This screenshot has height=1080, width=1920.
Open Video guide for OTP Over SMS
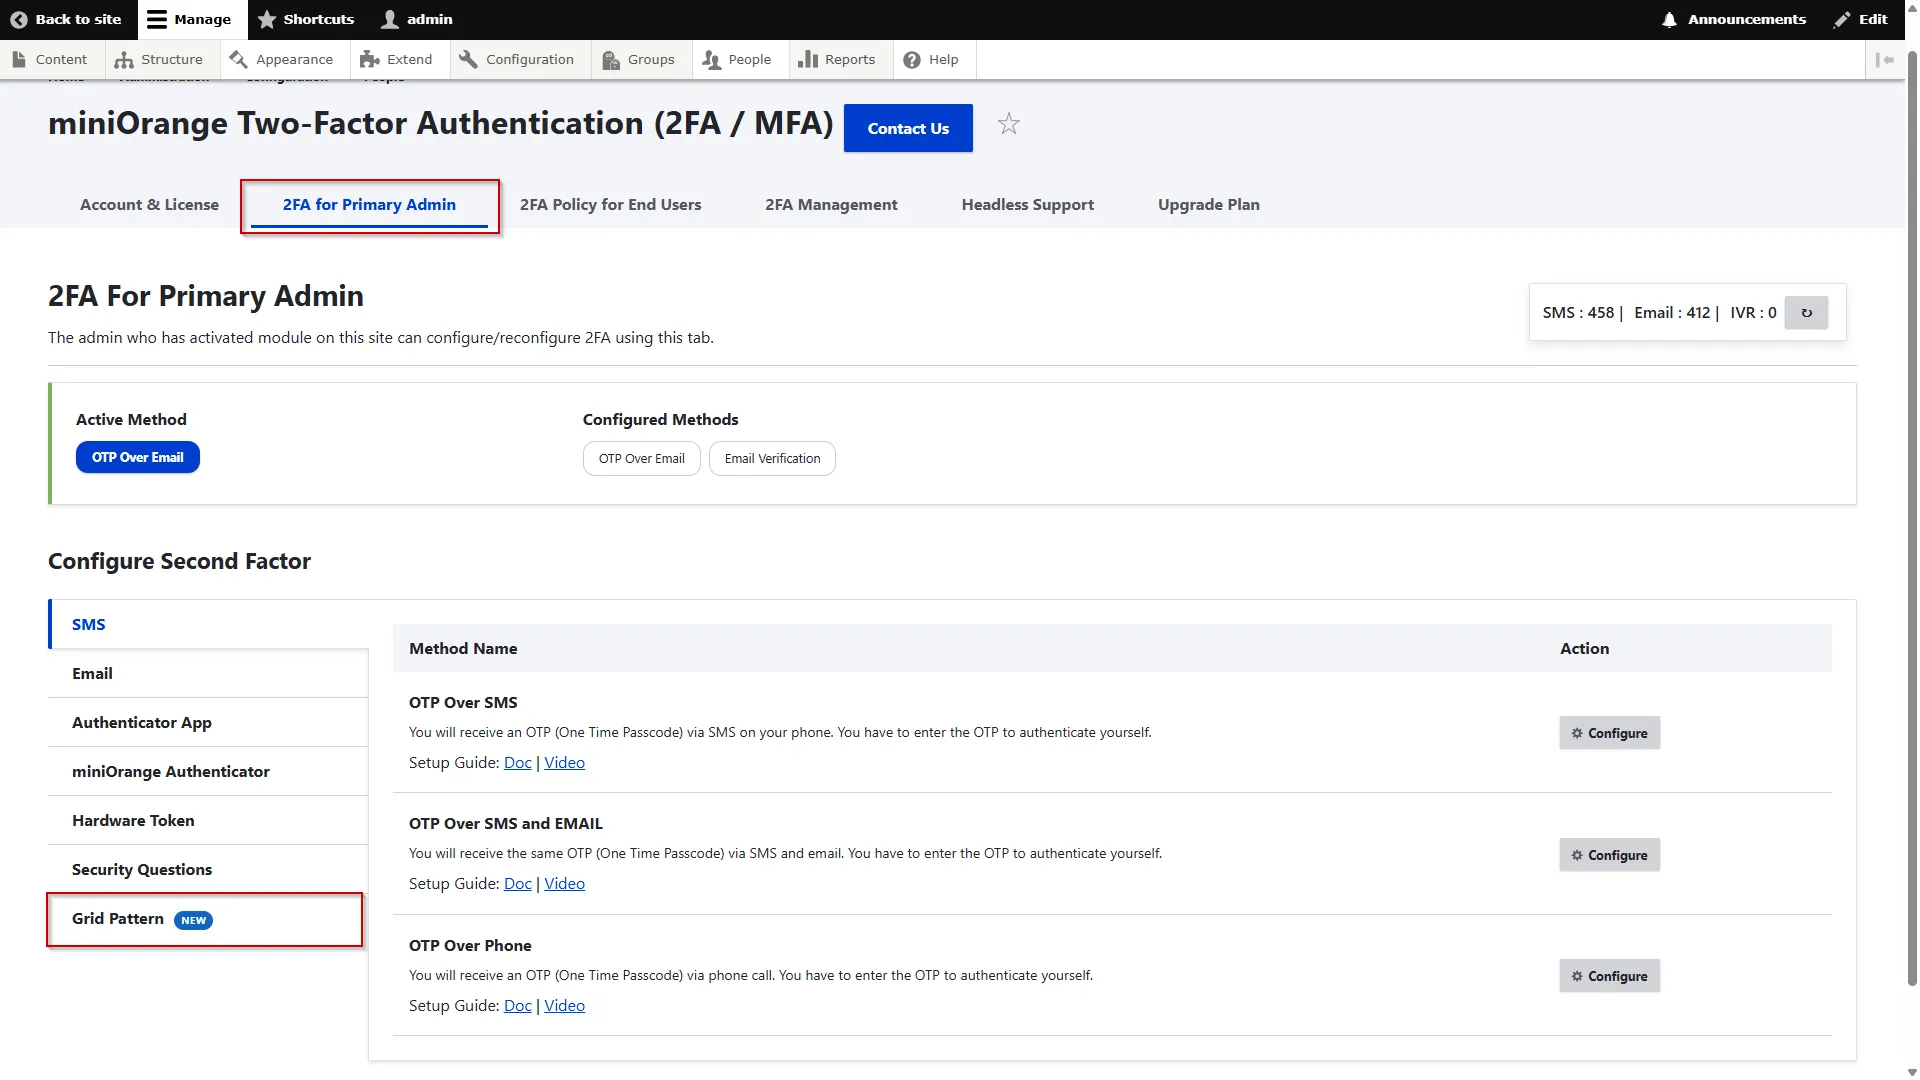point(564,762)
